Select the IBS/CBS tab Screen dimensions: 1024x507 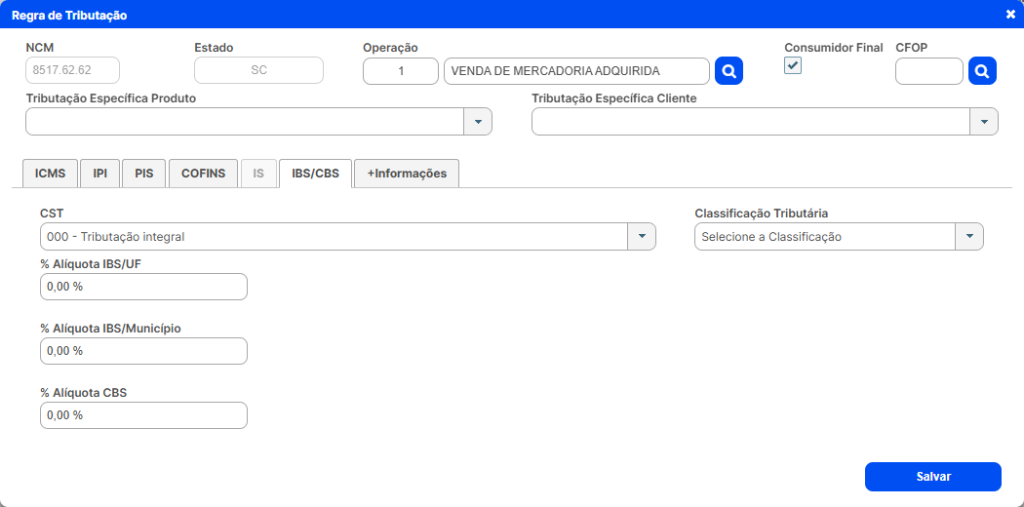coord(314,173)
